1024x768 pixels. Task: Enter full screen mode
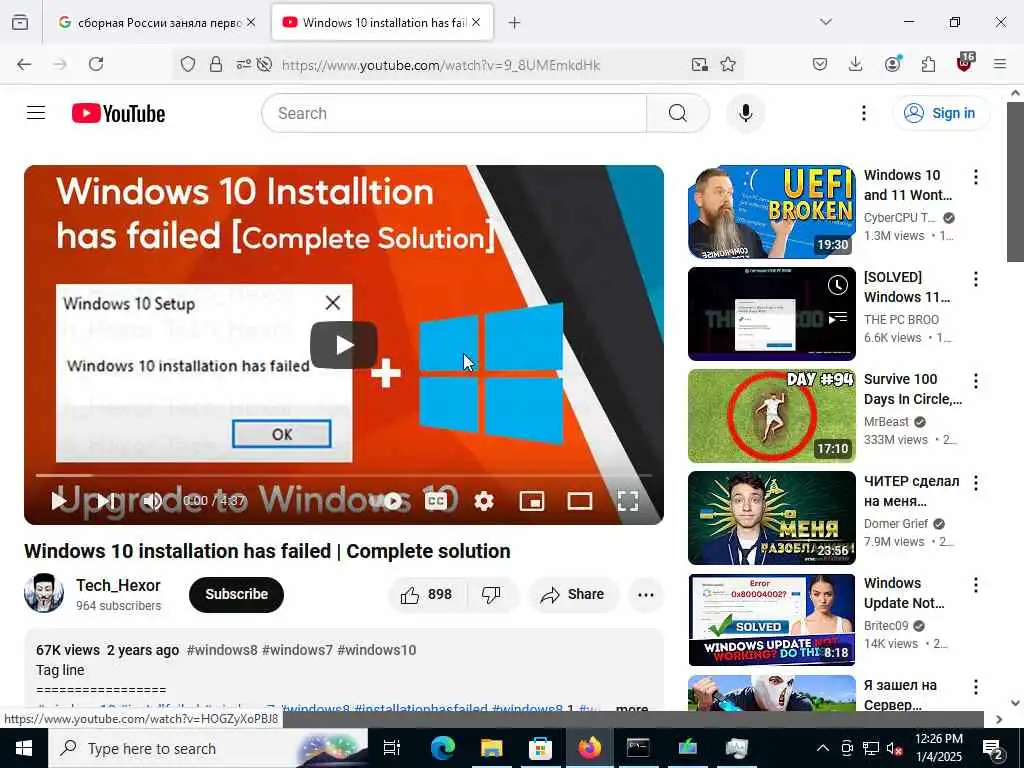pyautogui.click(x=628, y=501)
